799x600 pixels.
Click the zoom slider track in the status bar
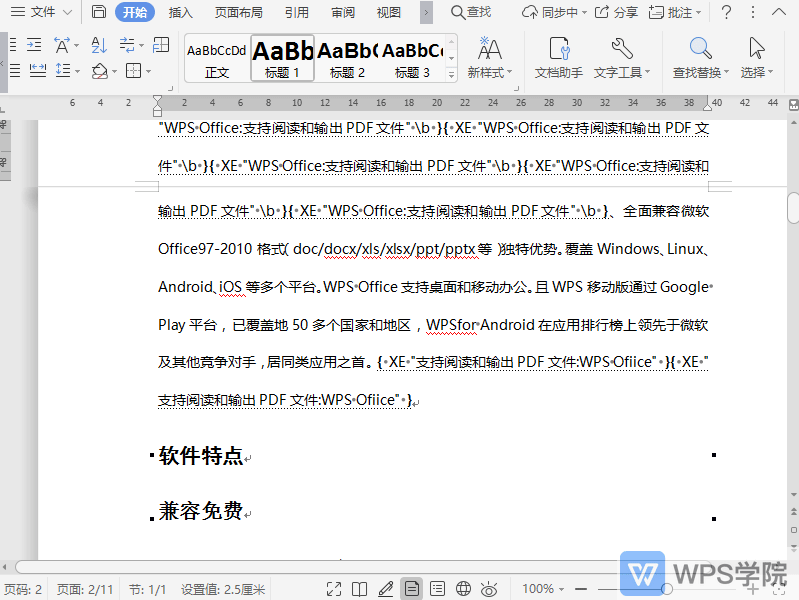(640, 589)
